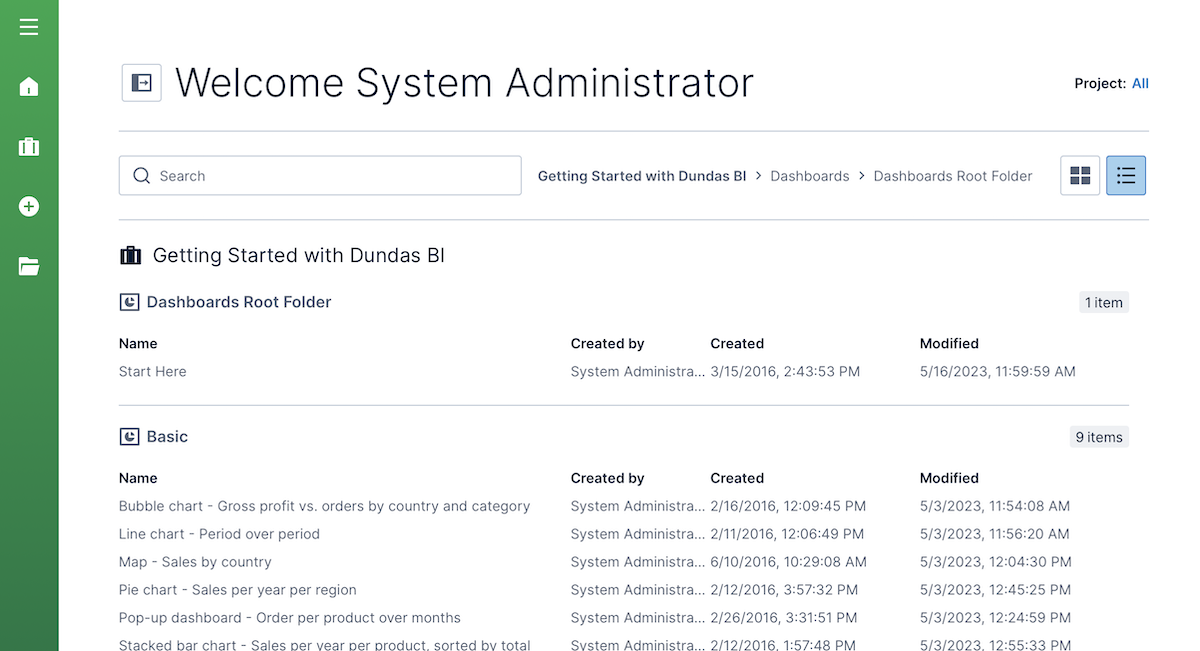Click the Welcome System Administrator heading
This screenshot has height=651, width=1200.
click(x=464, y=83)
